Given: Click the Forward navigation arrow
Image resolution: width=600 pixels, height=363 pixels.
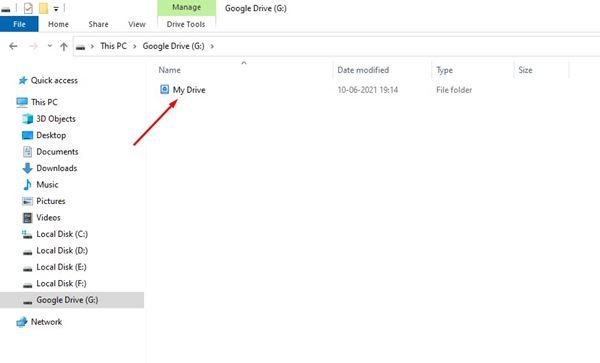Looking at the screenshot, I should pyautogui.click(x=34, y=46).
